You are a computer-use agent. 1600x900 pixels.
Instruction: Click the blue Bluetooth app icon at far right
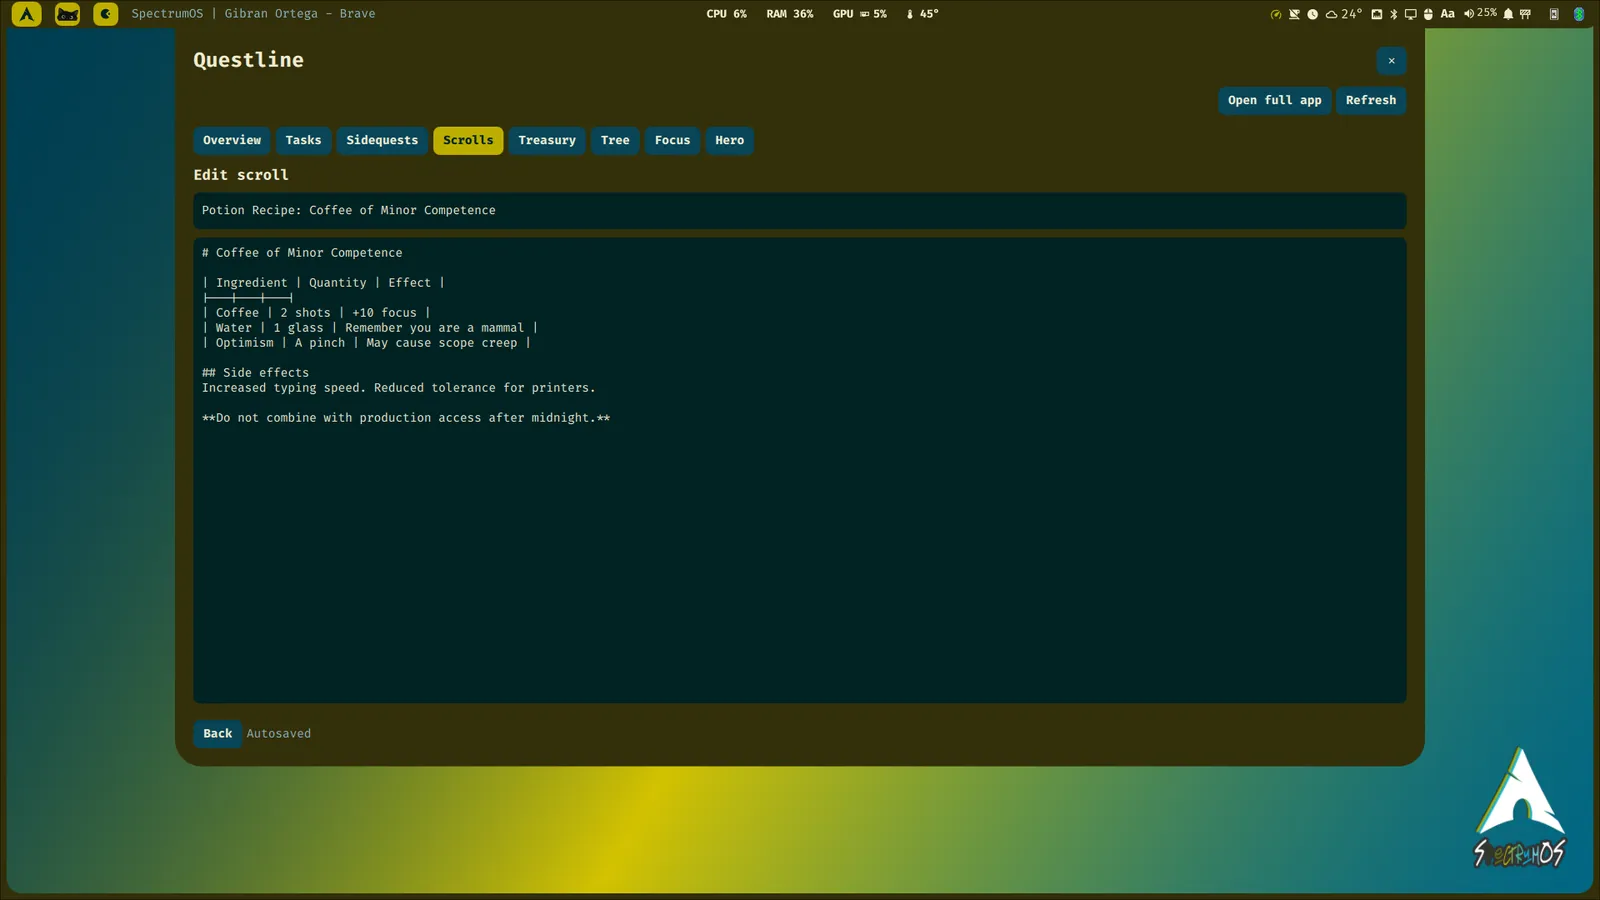pyautogui.click(x=1579, y=14)
